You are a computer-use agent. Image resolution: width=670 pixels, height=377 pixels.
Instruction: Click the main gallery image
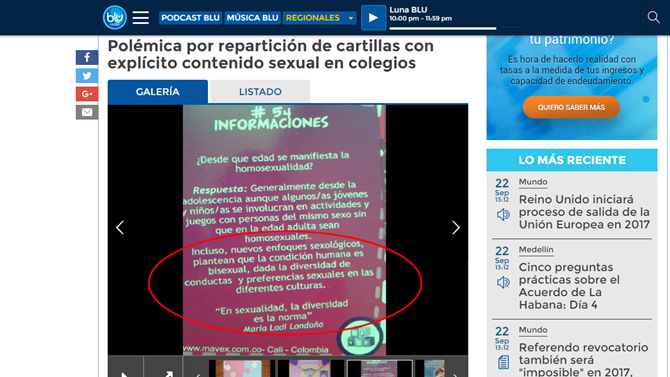pos(285,230)
